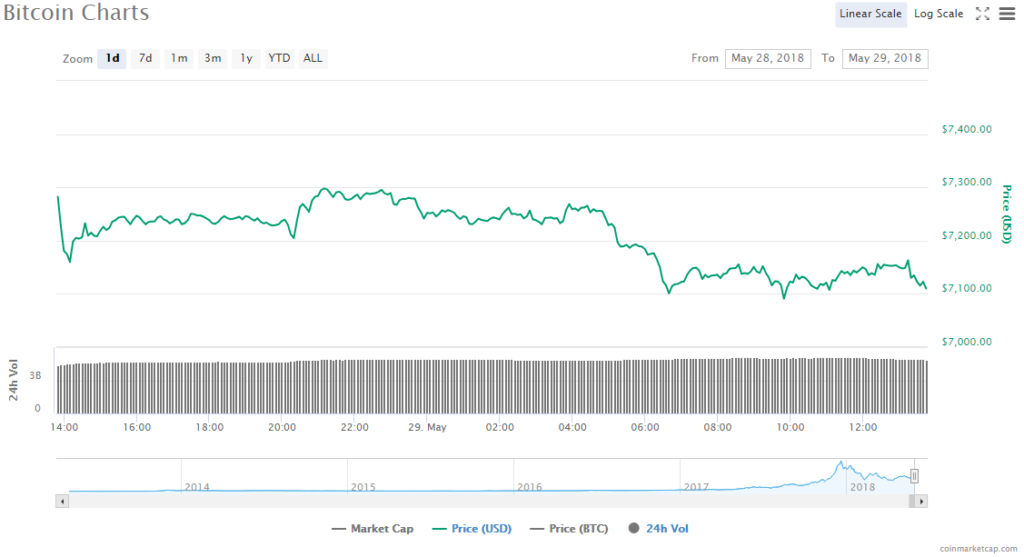1024x557 pixels.
Task: Select the 3m zoom range
Action: 212,58
